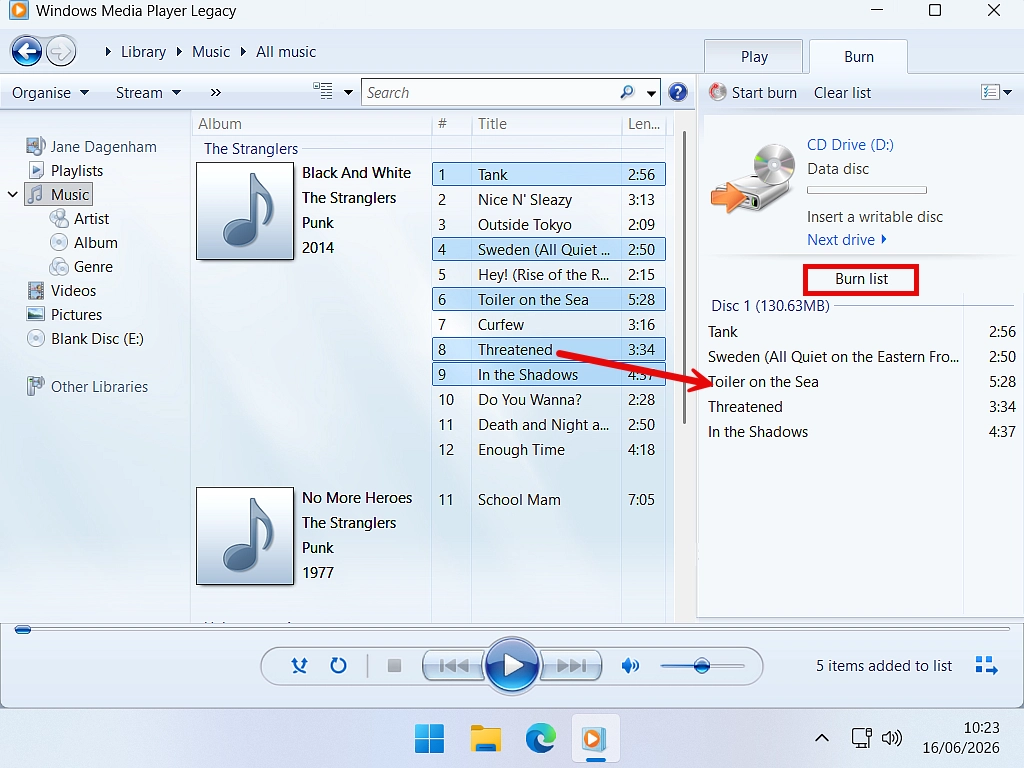The height and width of the screenshot is (768, 1024).
Task: Expand the Library breadcrumb arrow
Action: coord(108,52)
